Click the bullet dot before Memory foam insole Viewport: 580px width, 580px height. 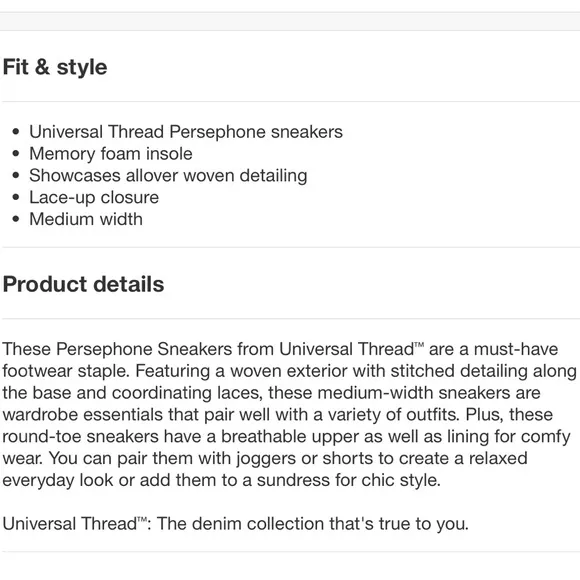pos(16,154)
